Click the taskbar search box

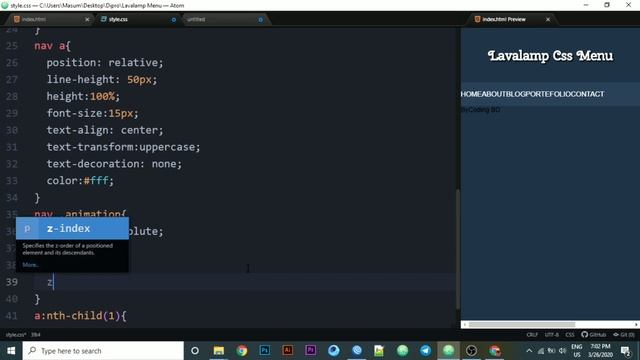[x=103, y=351]
